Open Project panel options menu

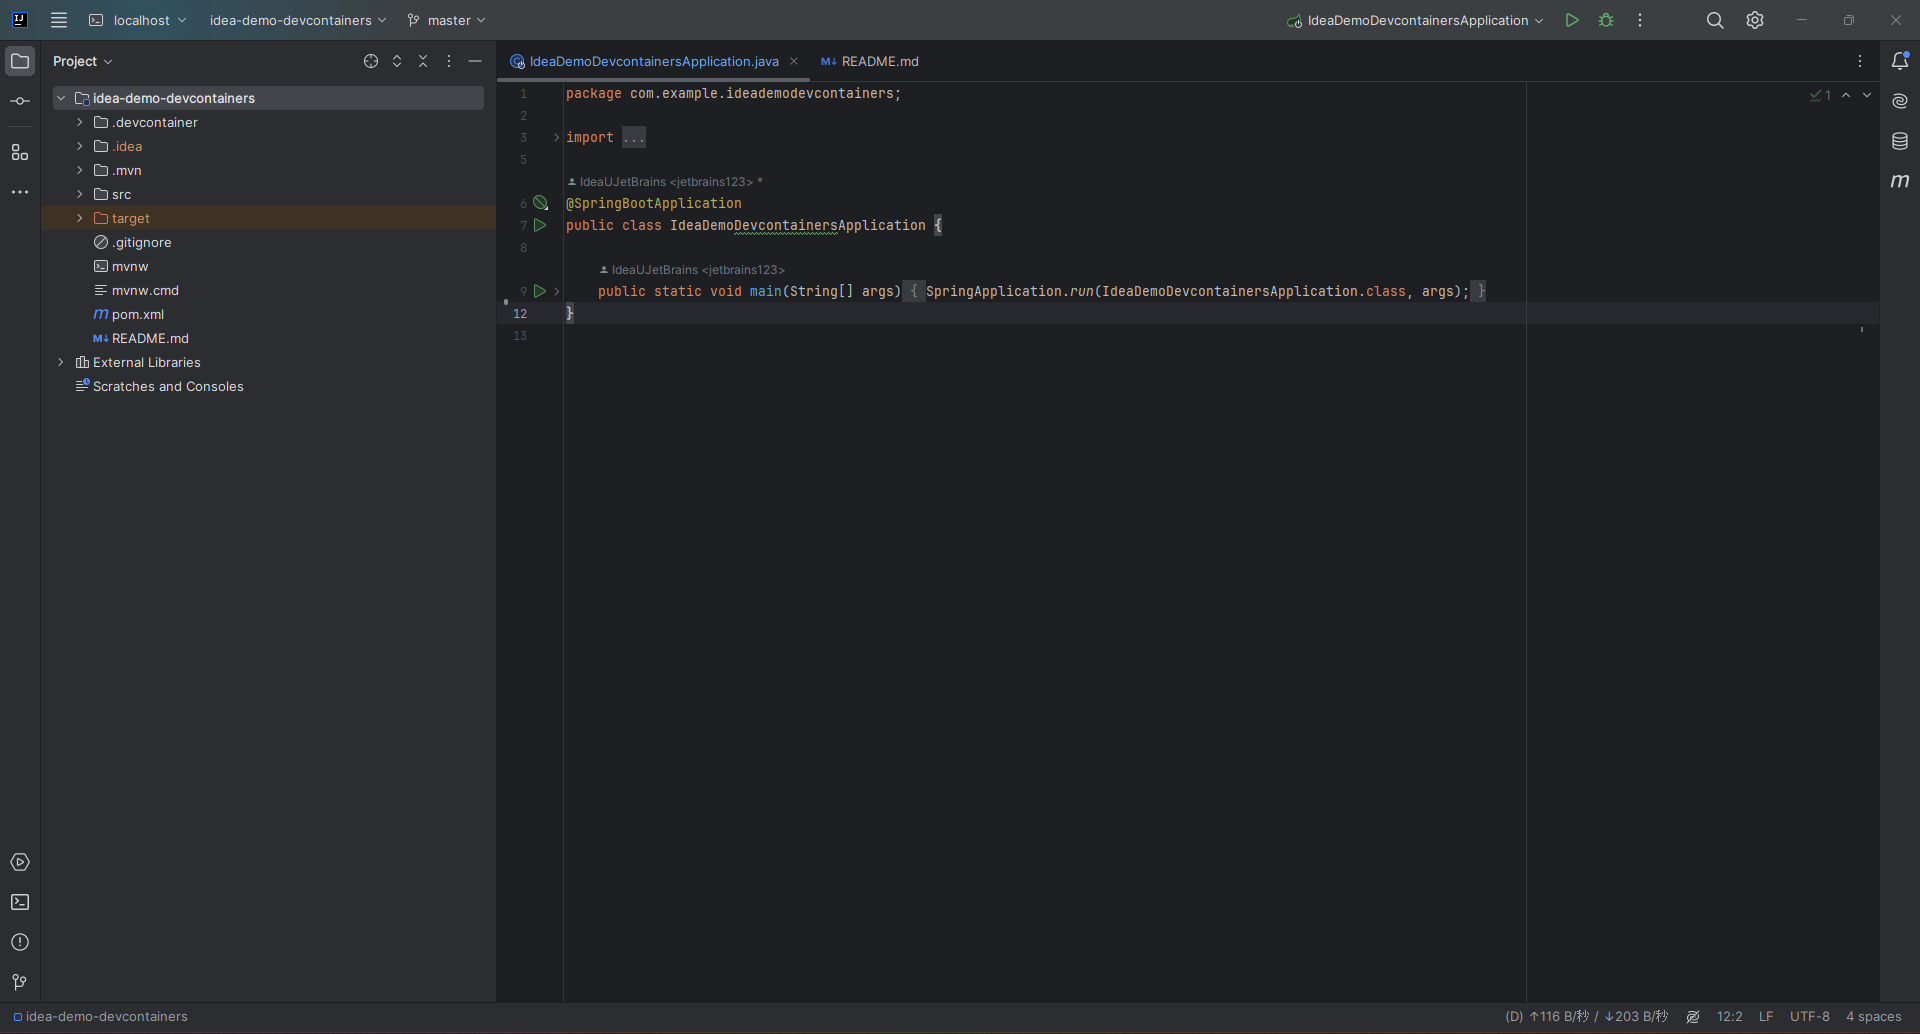pyautogui.click(x=449, y=61)
